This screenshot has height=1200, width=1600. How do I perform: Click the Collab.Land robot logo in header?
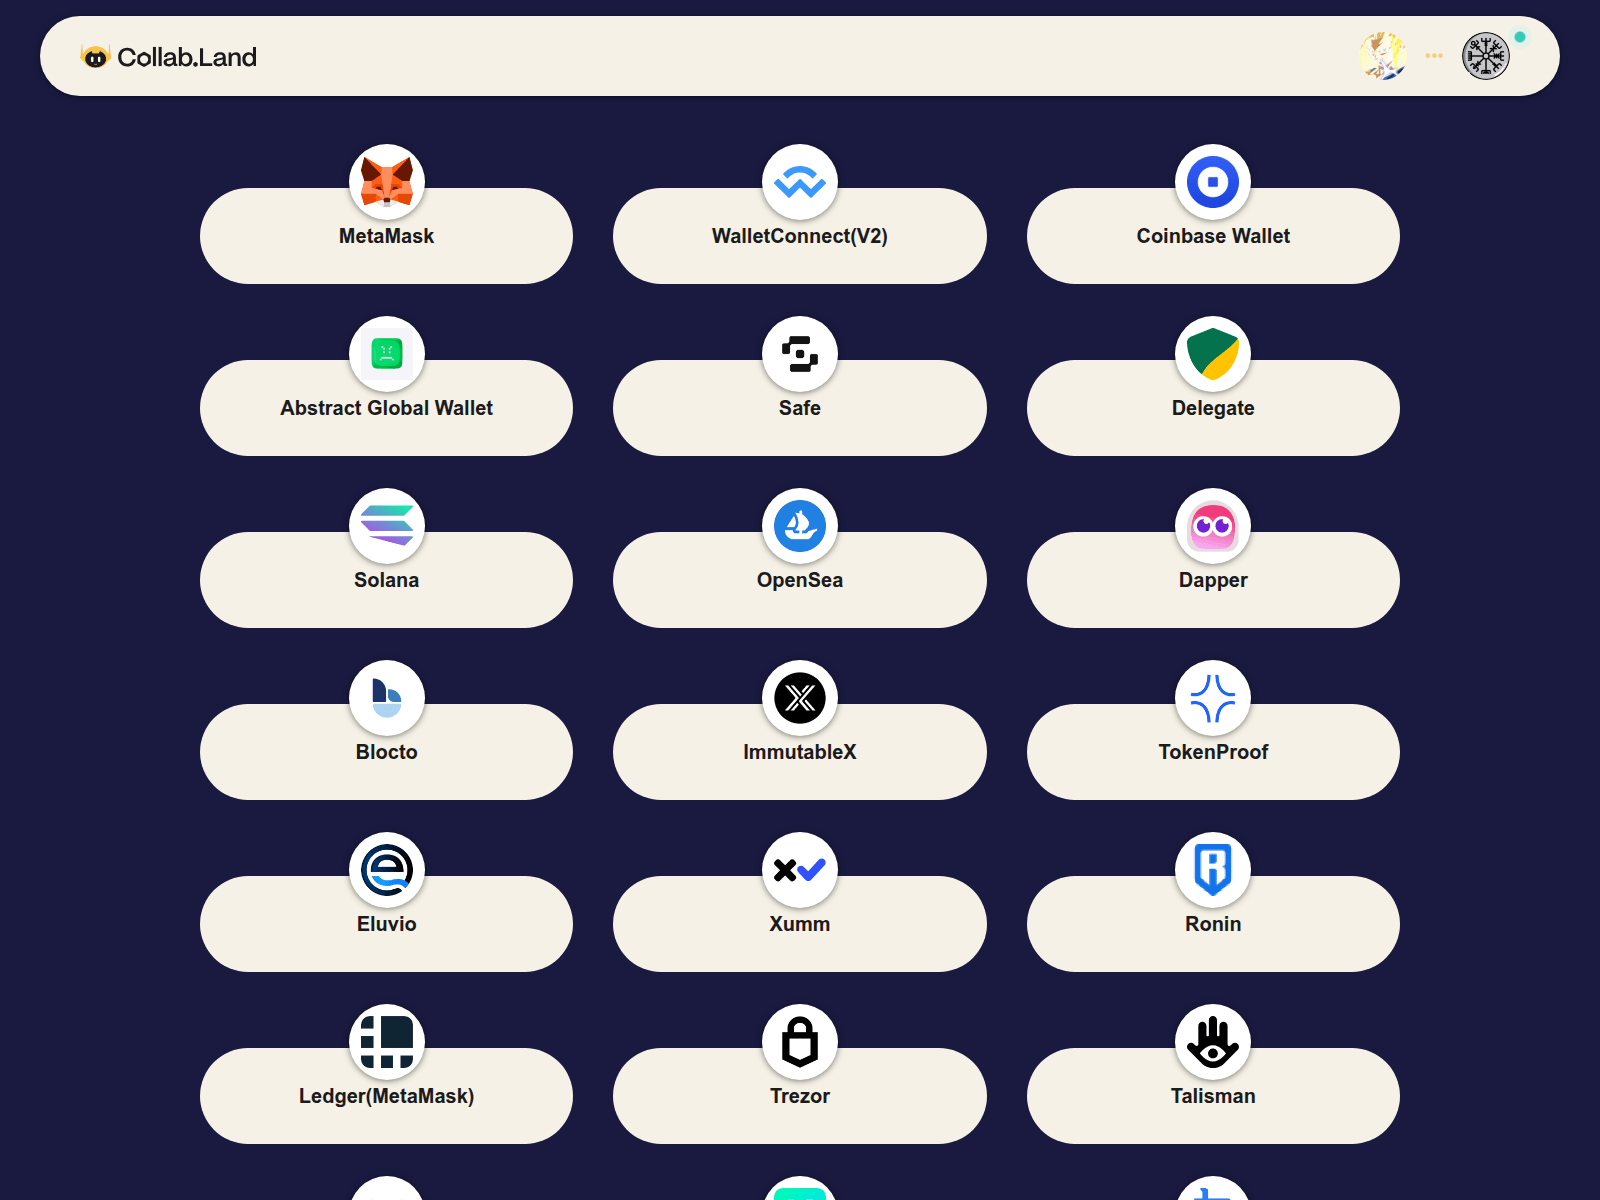pyautogui.click(x=96, y=57)
